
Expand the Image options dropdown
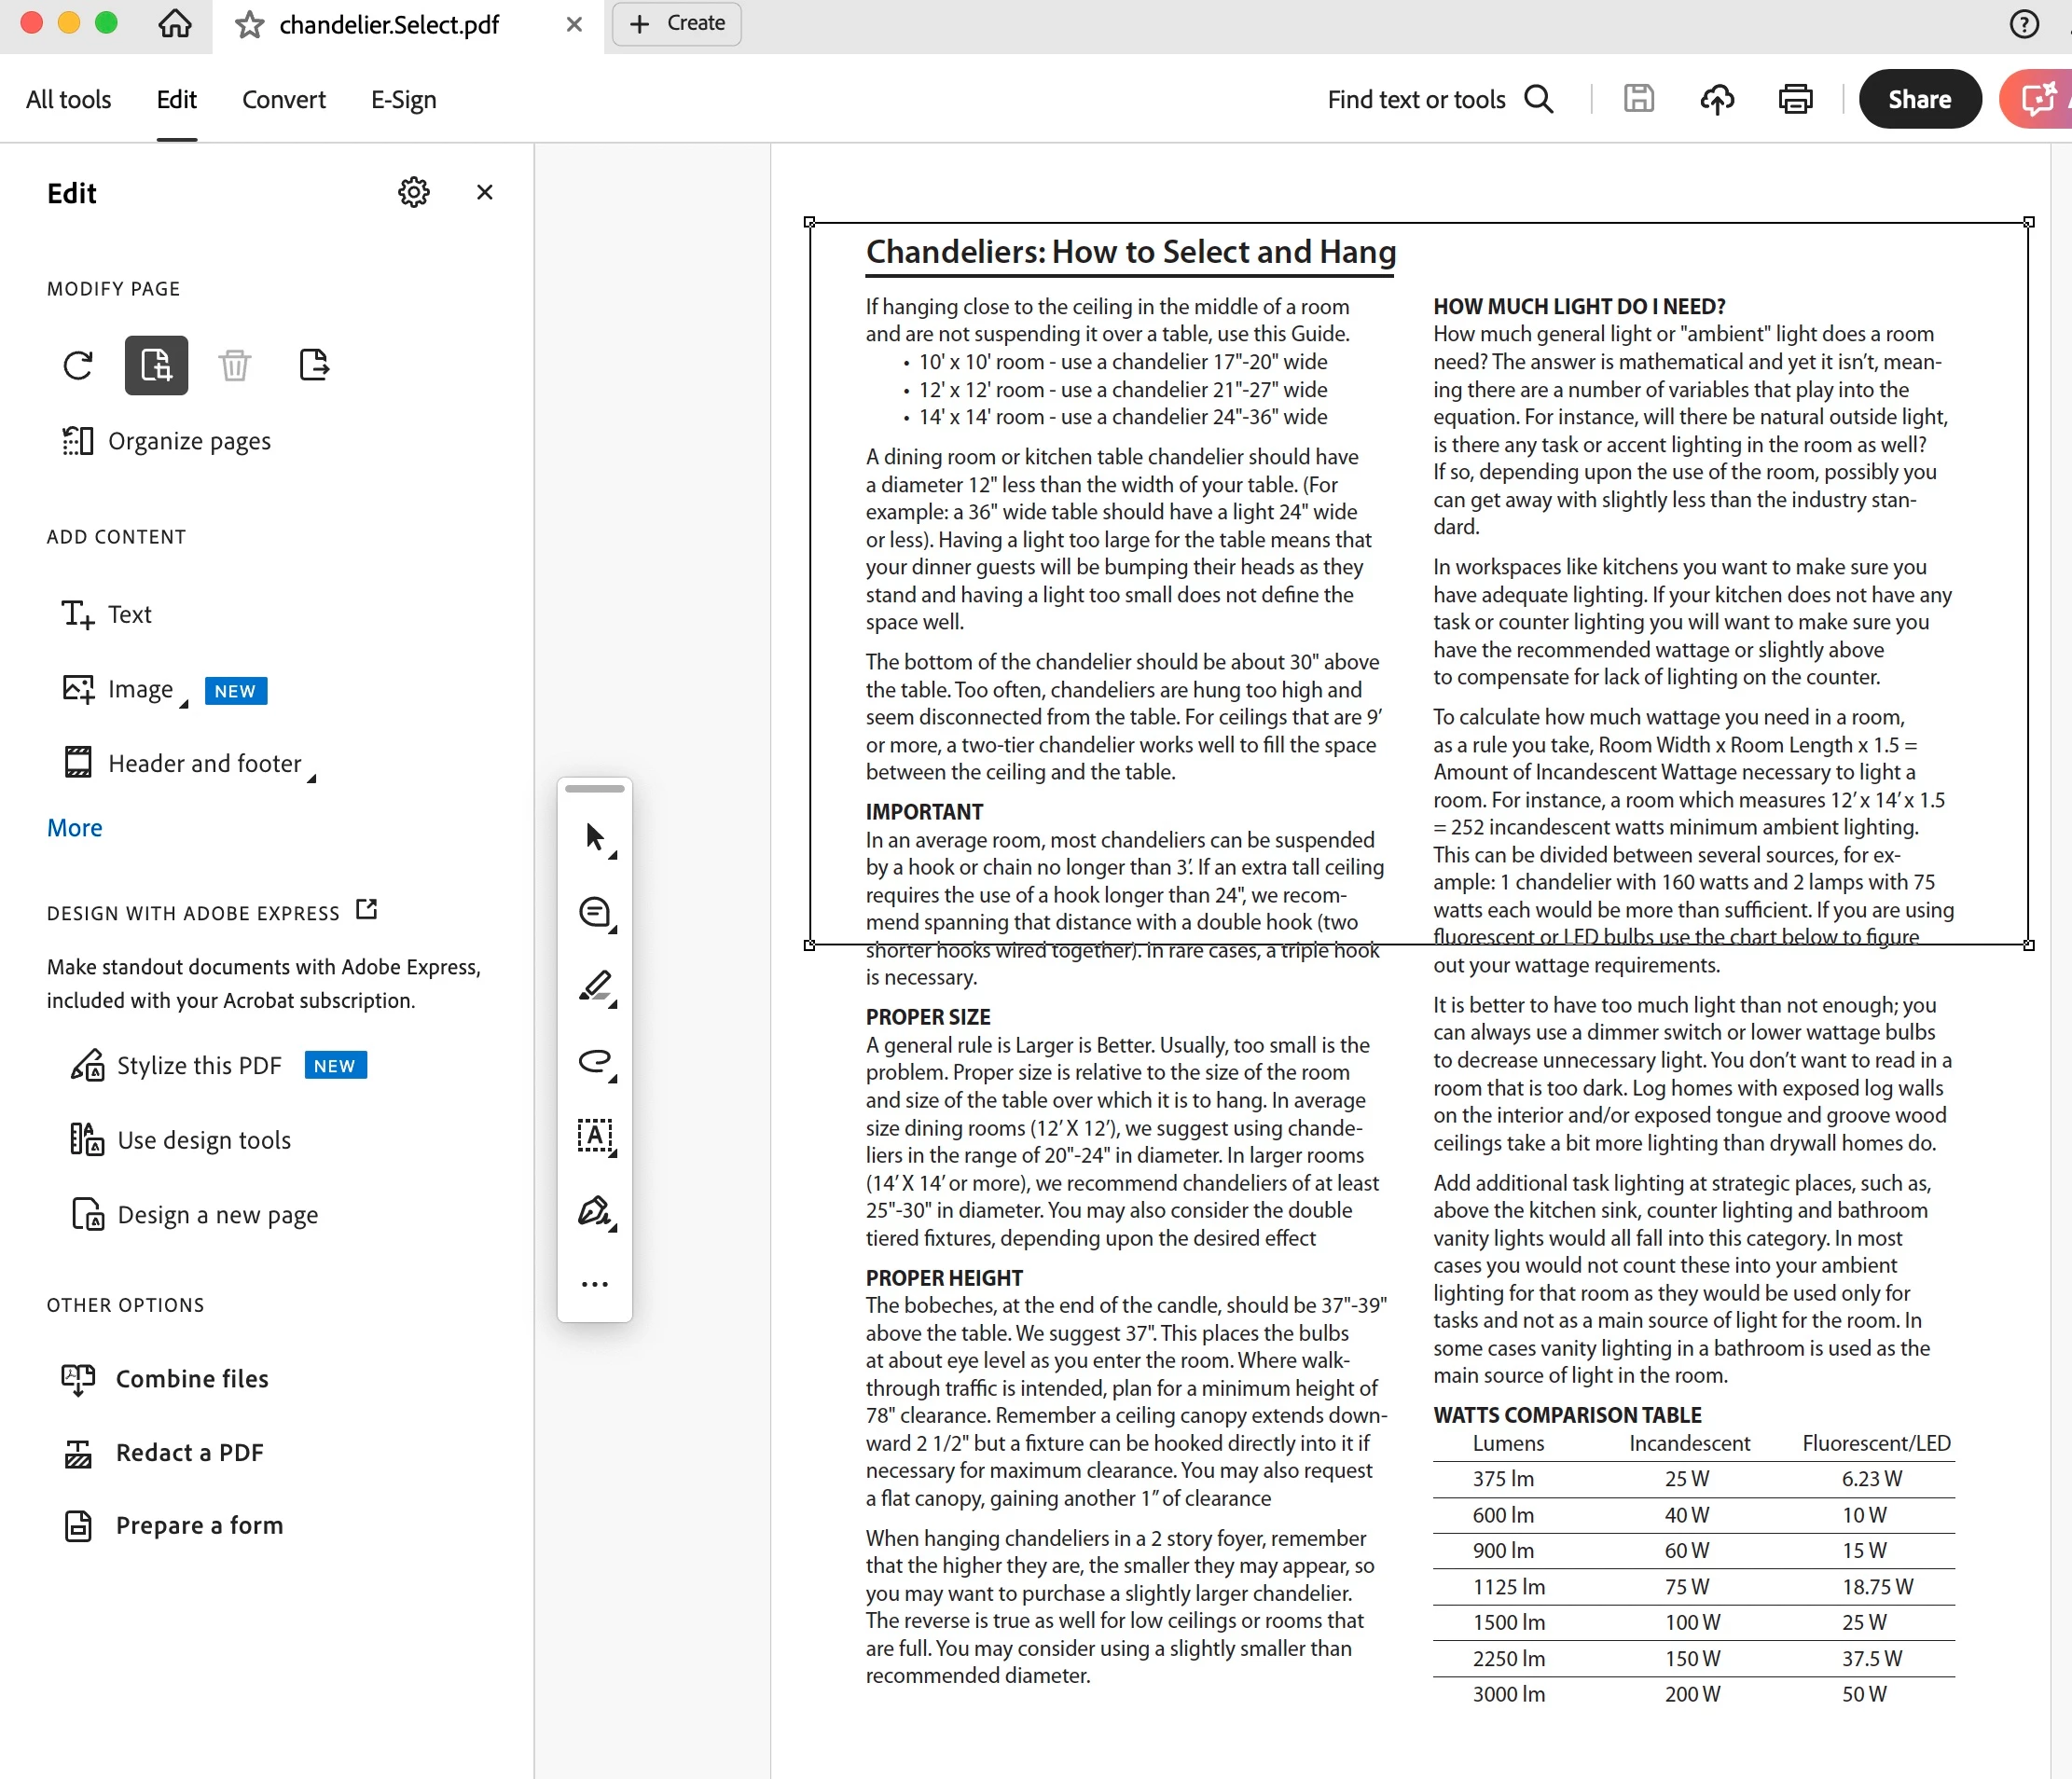pyautogui.click(x=184, y=704)
